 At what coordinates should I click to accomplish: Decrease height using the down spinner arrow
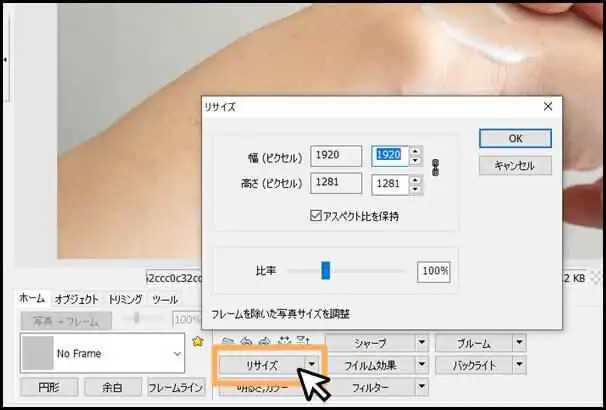415,189
